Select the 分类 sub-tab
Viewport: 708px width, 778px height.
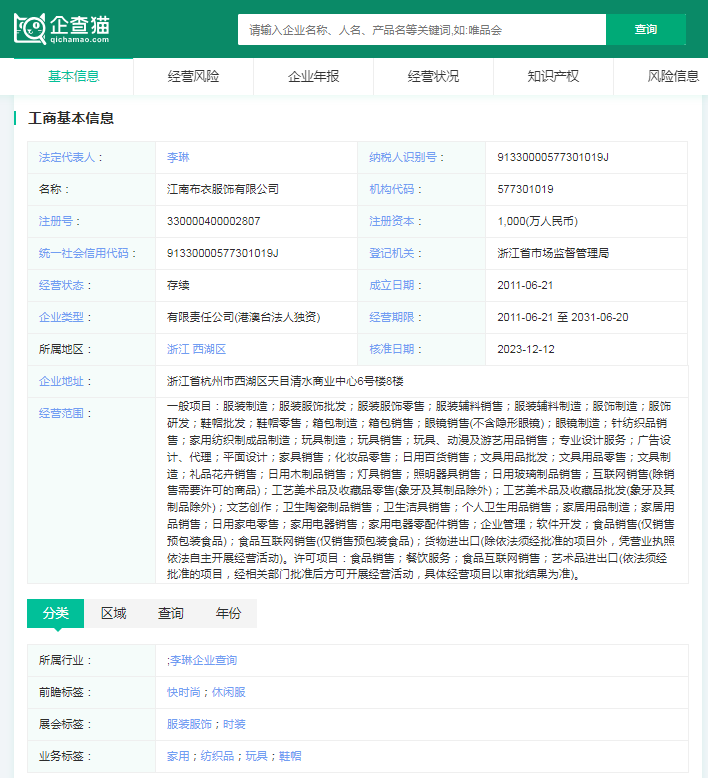pos(56,613)
